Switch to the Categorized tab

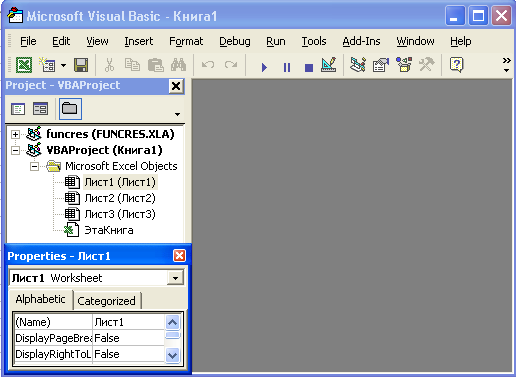tap(107, 301)
